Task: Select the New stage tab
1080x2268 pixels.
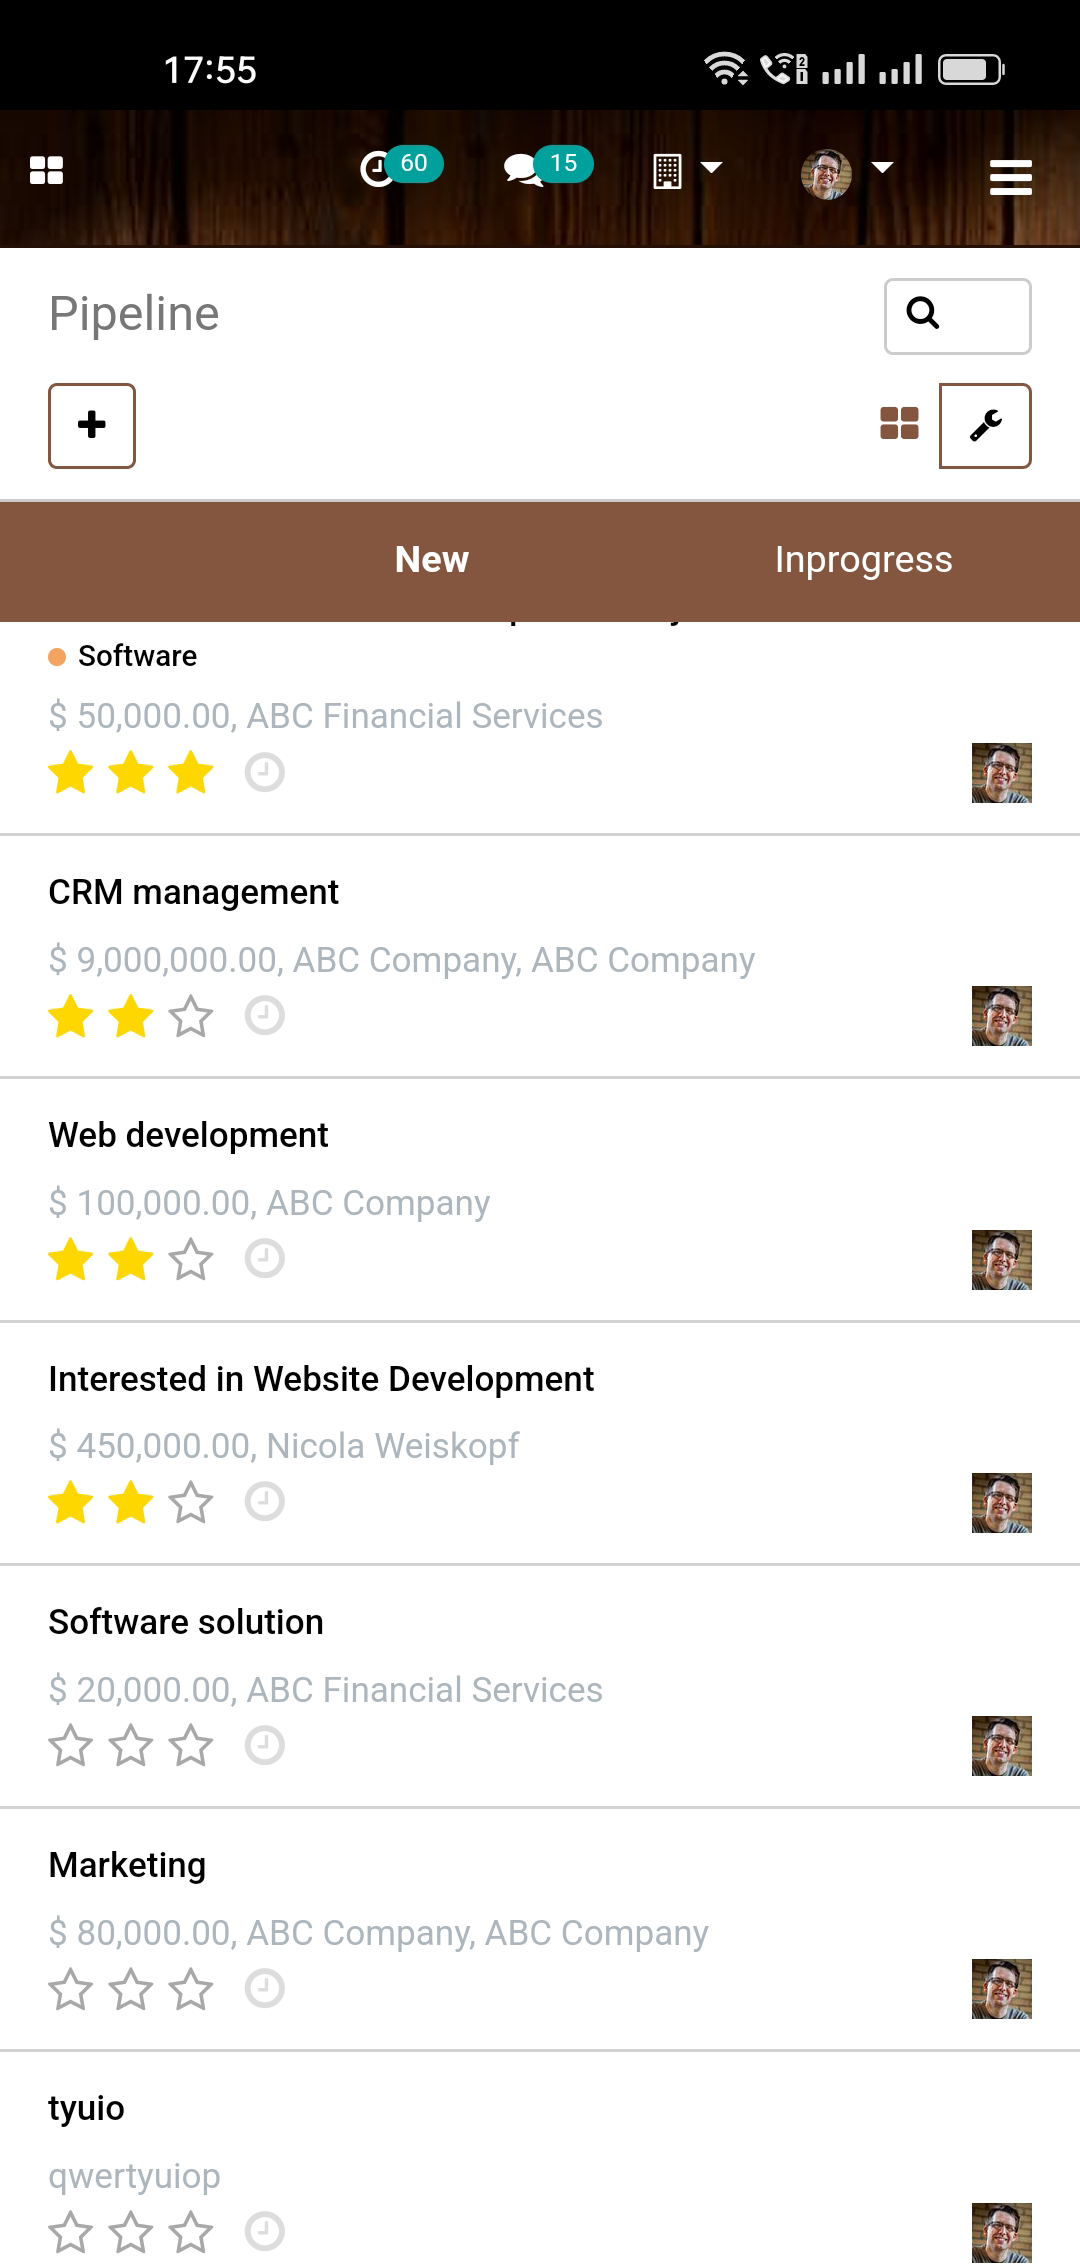Action: [x=432, y=560]
